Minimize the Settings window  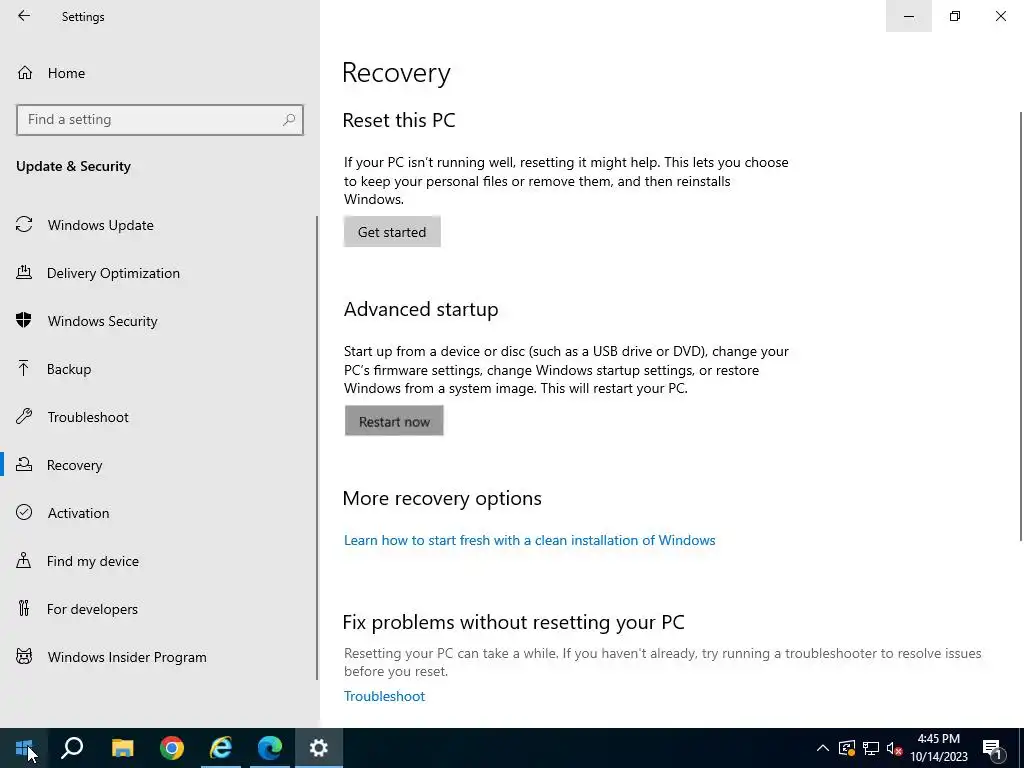tap(908, 16)
